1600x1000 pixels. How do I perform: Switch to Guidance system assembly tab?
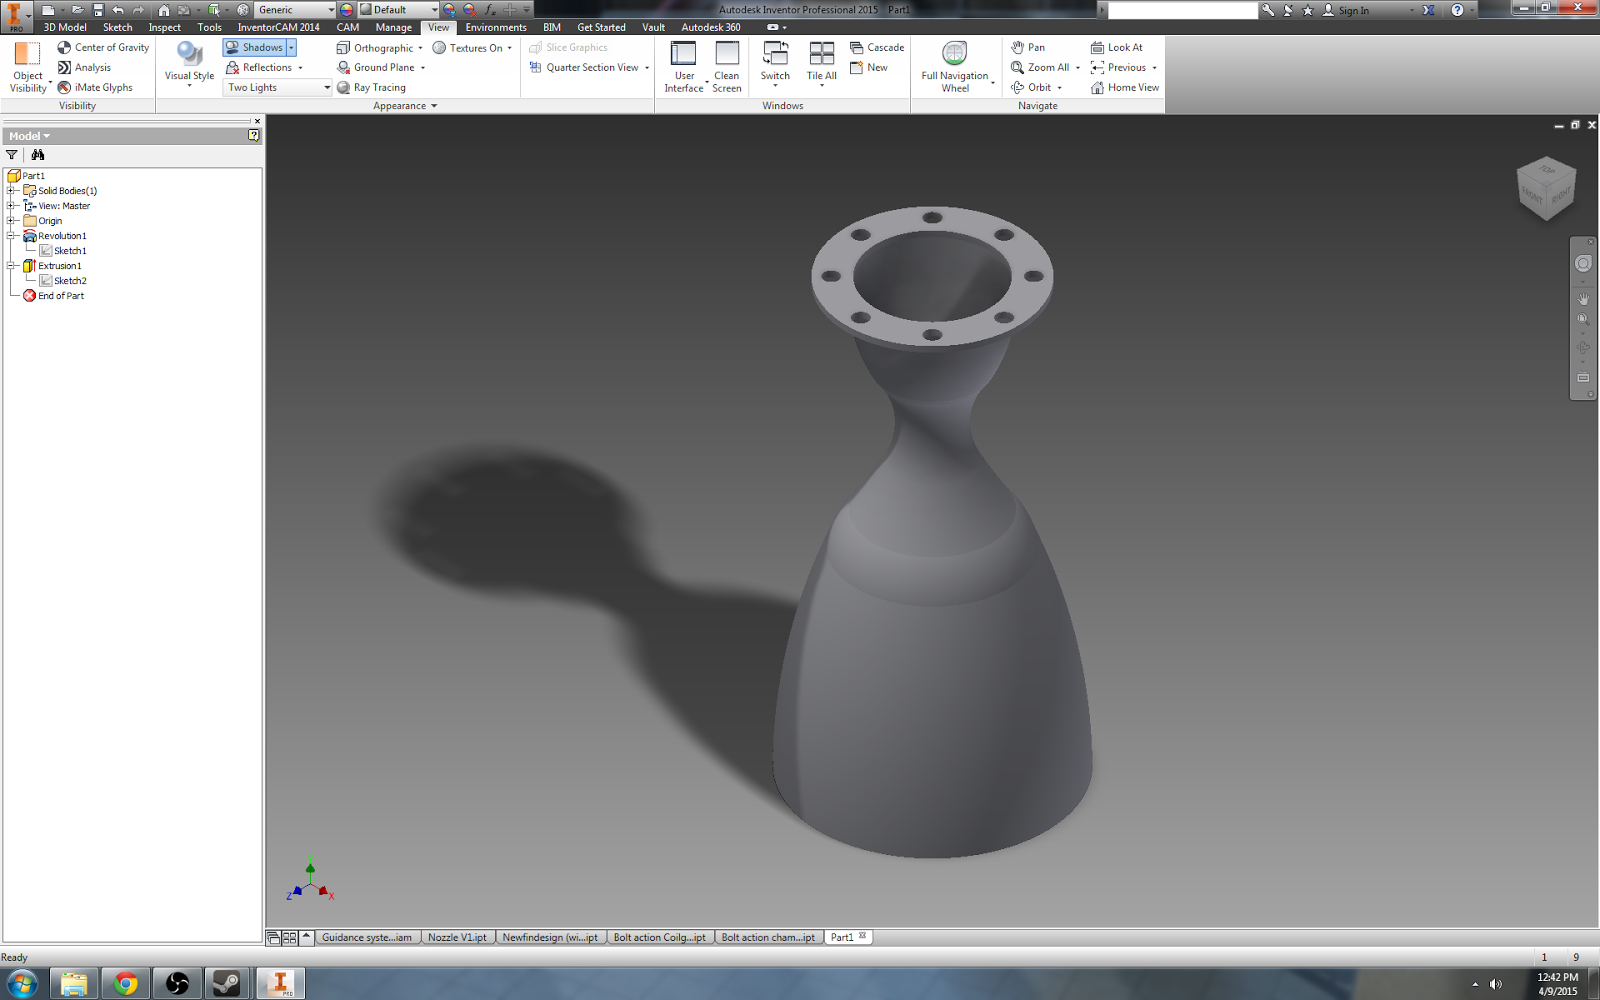click(x=367, y=937)
